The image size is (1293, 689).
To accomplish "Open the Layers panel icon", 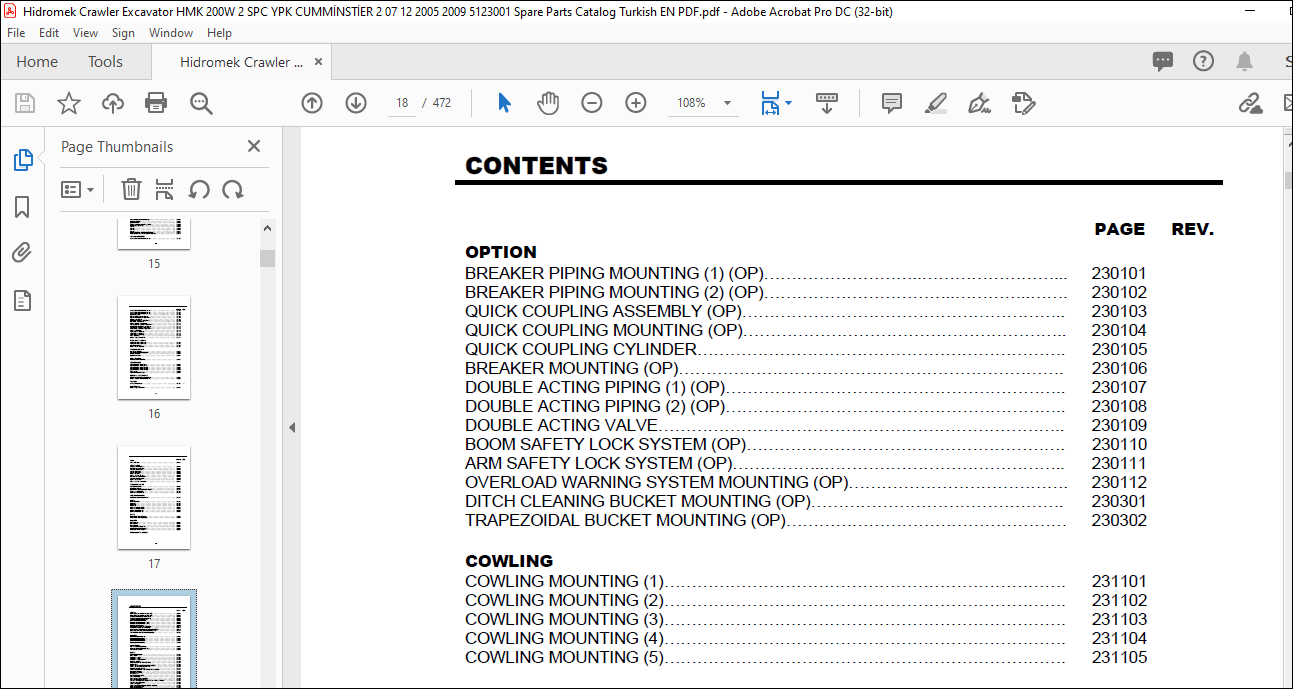I will point(22,301).
